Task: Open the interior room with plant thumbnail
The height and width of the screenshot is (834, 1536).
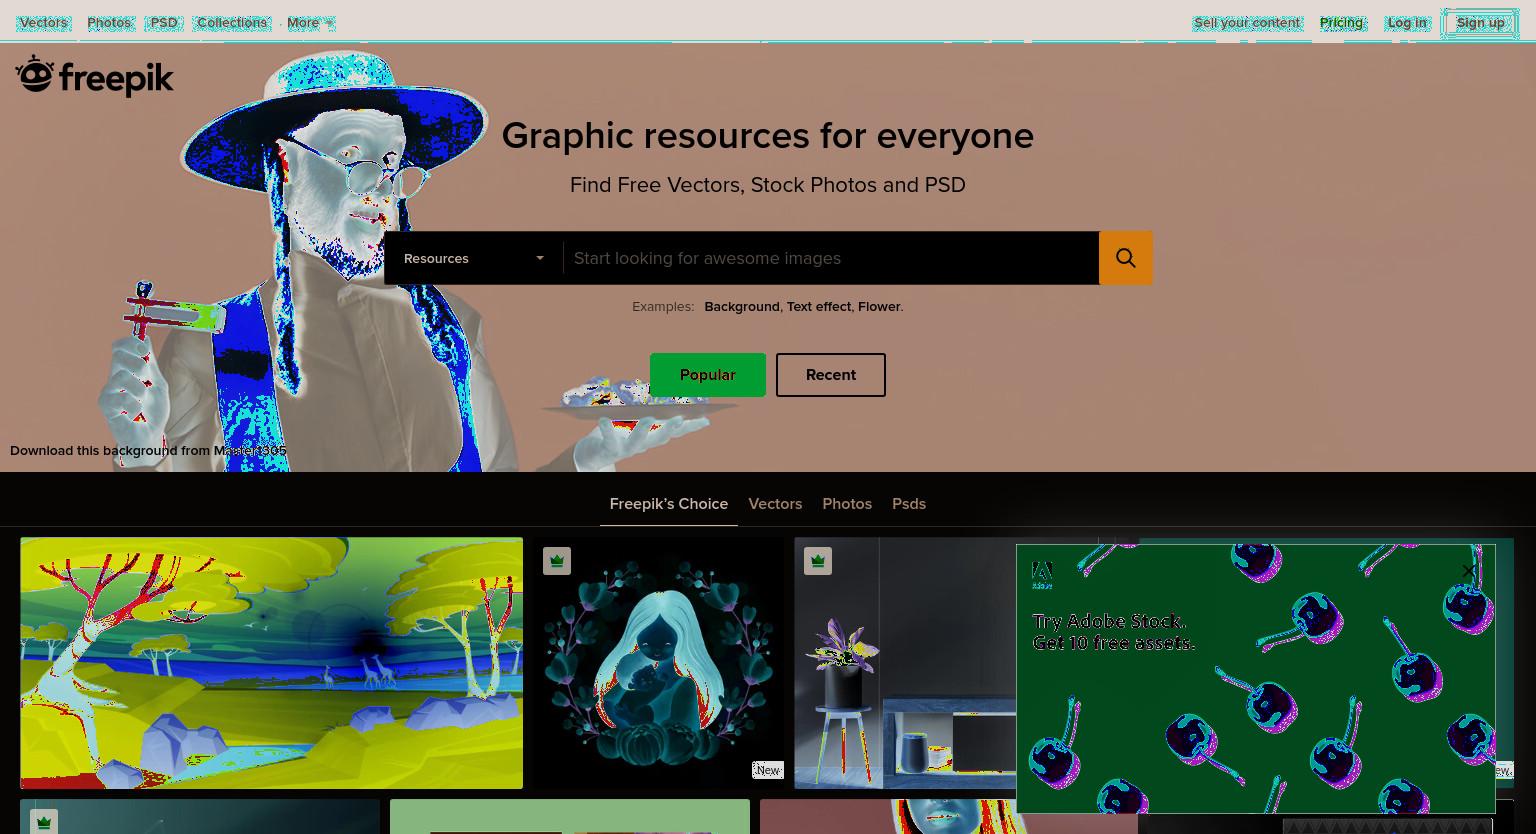Action: pos(905,663)
